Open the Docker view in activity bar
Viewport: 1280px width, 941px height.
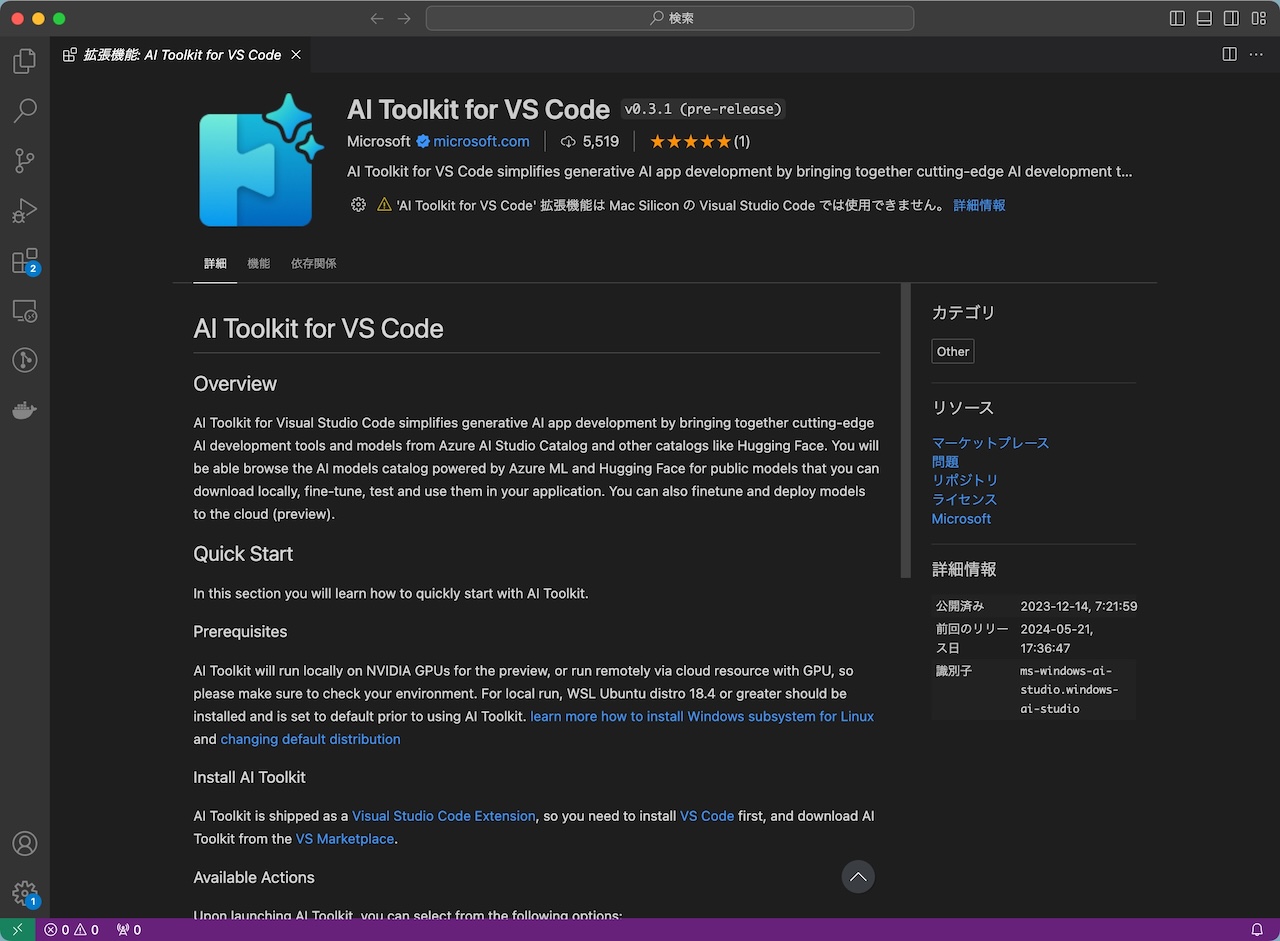pyautogui.click(x=24, y=410)
